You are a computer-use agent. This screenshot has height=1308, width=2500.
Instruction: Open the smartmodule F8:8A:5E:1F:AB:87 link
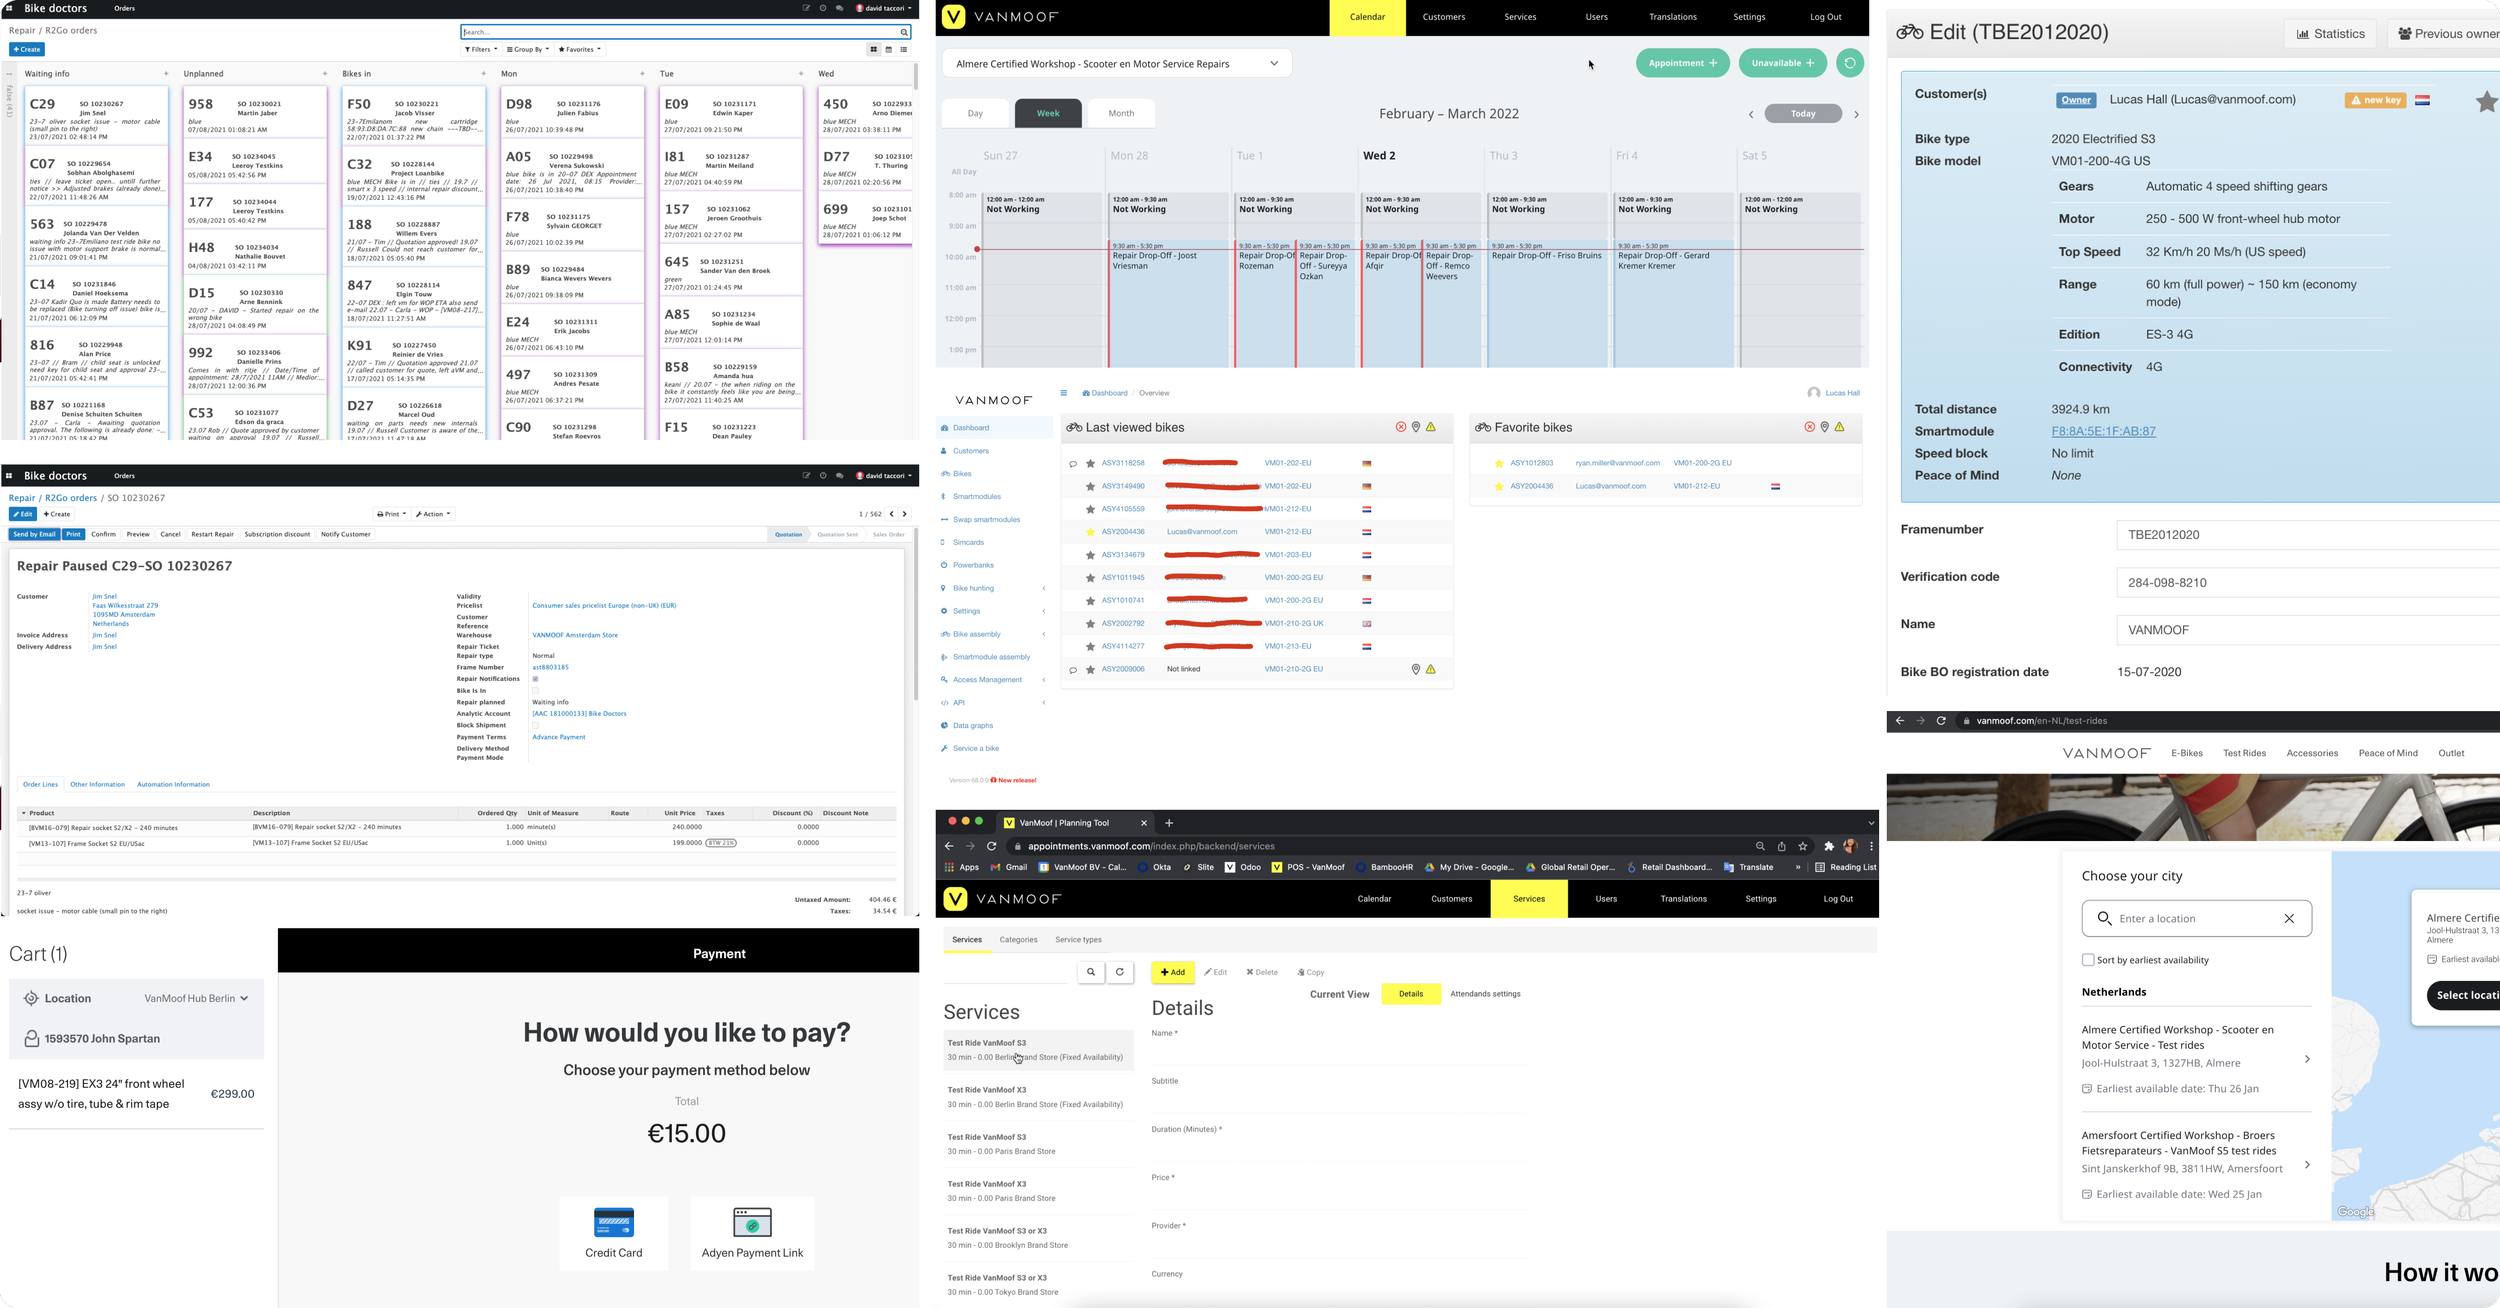[x=2103, y=431]
